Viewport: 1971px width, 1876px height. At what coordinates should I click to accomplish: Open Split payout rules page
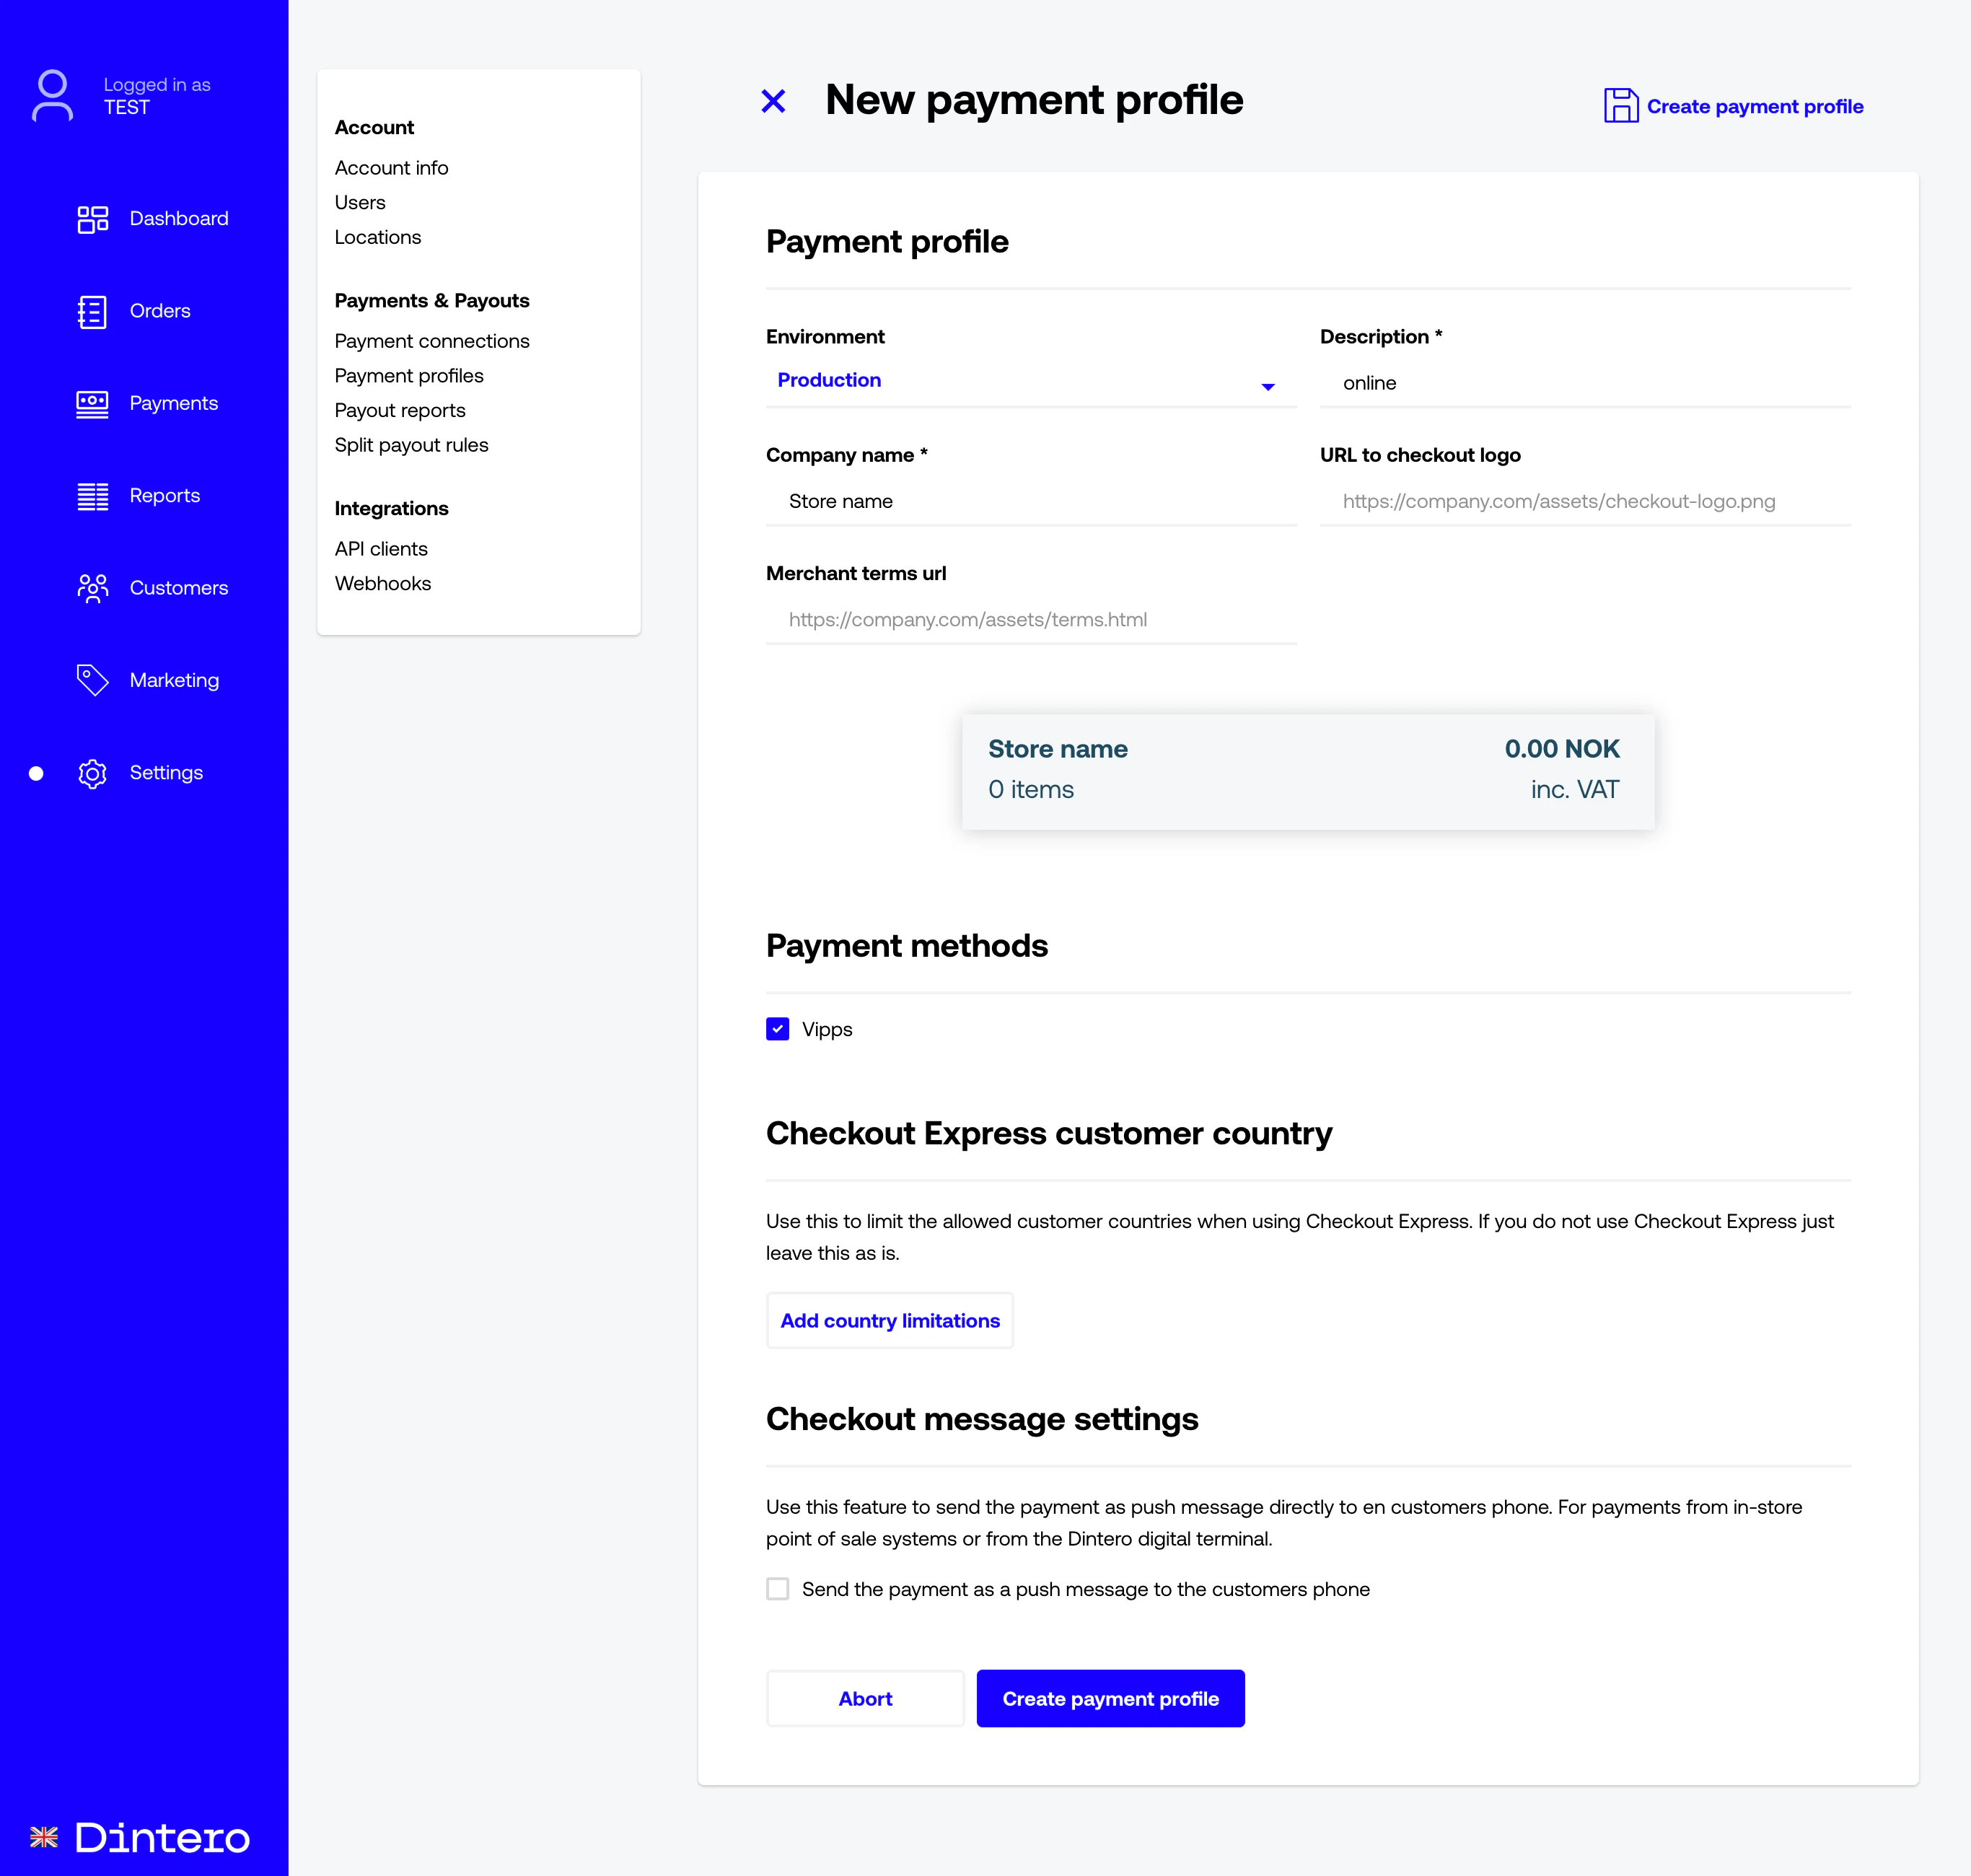point(411,445)
